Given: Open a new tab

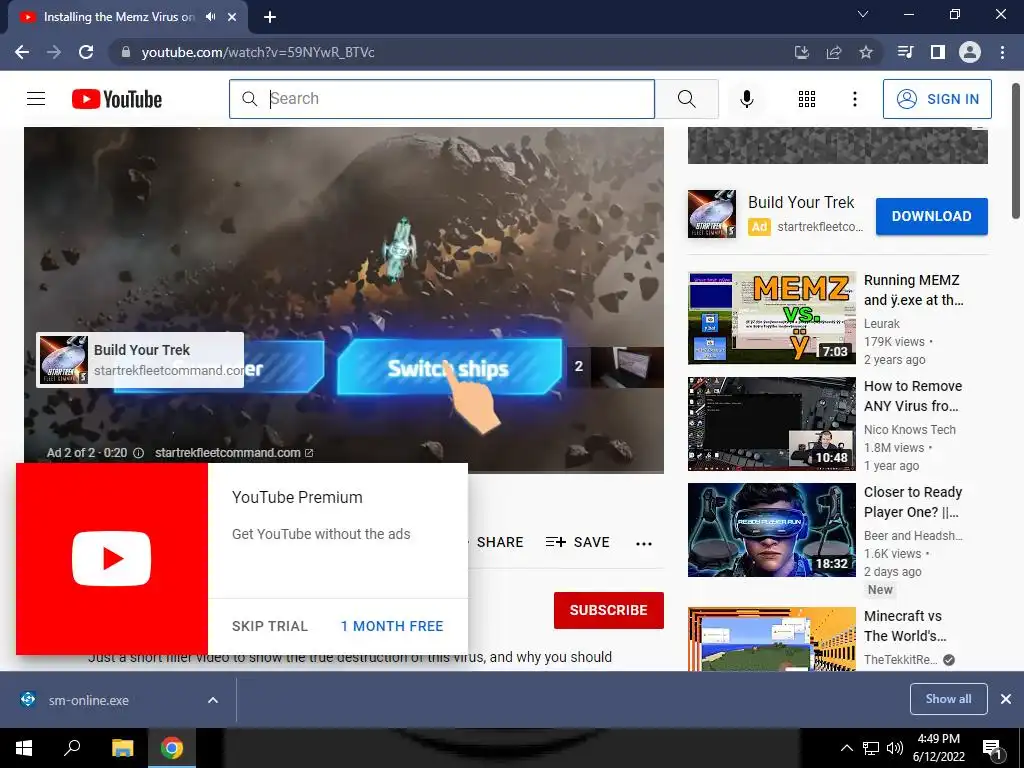Looking at the screenshot, I should 270,17.
